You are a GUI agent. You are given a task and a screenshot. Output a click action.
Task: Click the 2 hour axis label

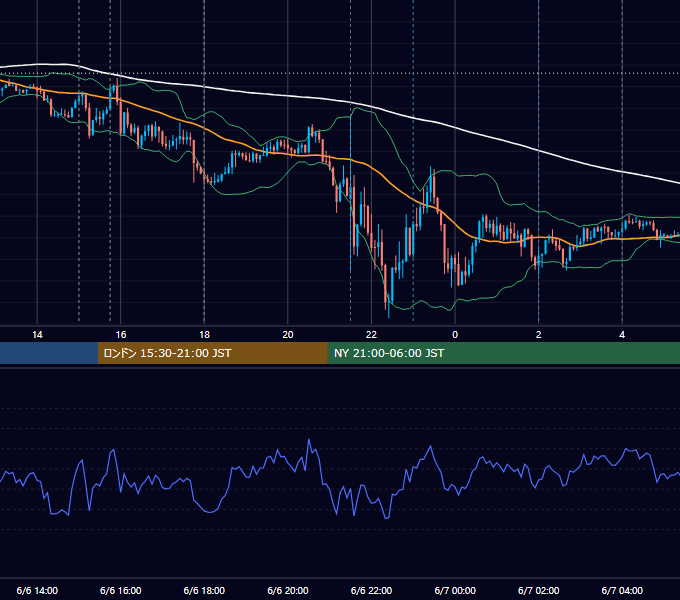[539, 335]
